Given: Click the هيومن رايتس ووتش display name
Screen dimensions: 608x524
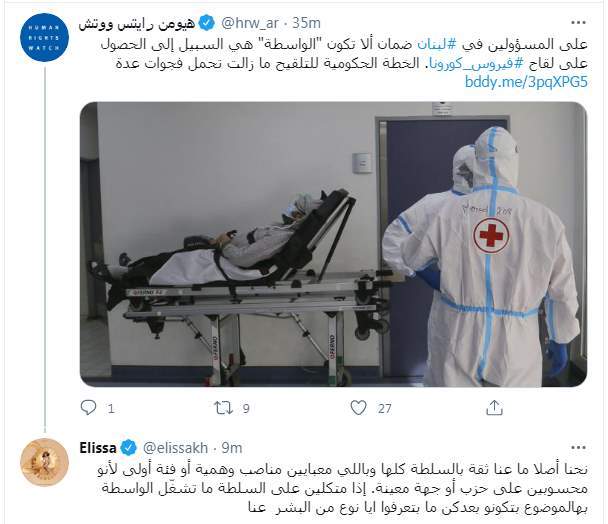Looking at the screenshot, I should pos(137,24).
